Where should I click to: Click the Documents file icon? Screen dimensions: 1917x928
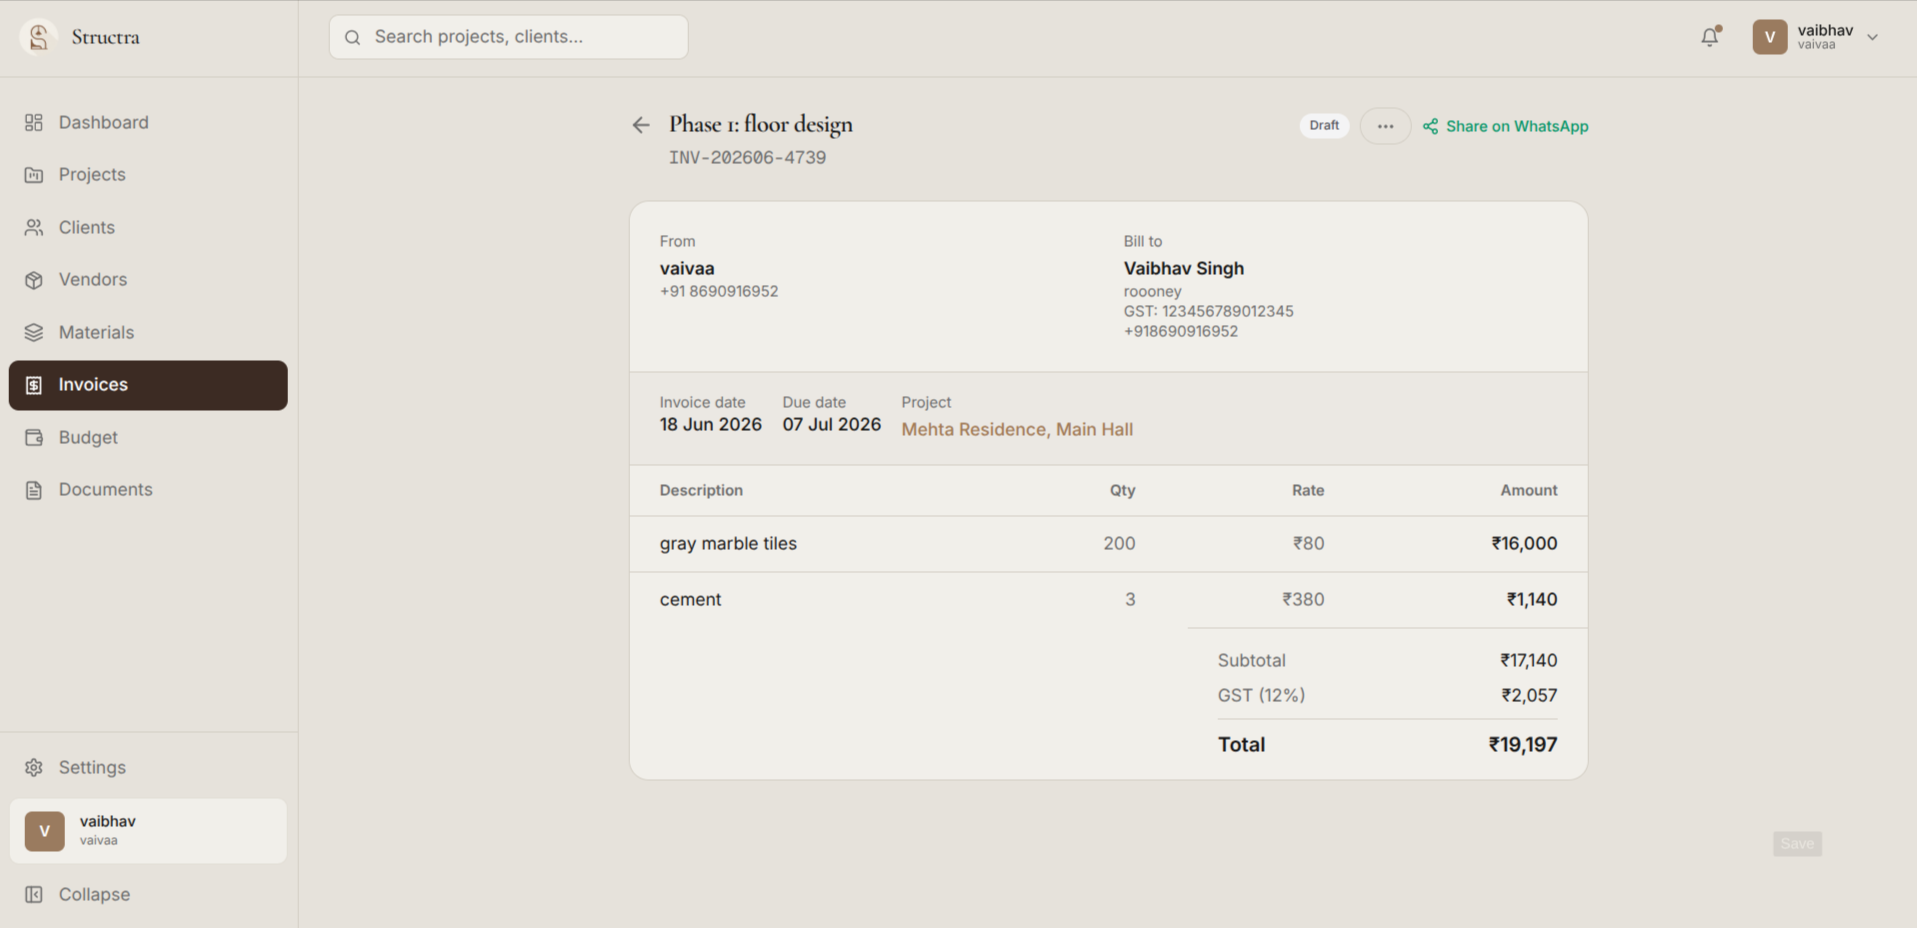pyautogui.click(x=34, y=490)
